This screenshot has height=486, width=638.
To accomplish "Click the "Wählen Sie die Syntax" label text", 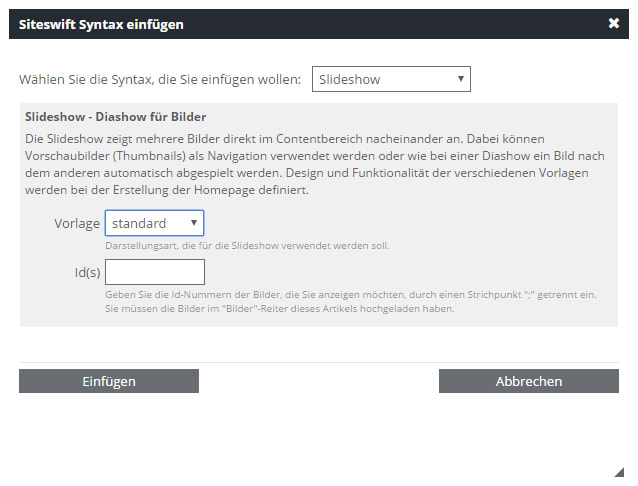I will click(x=160, y=79).
